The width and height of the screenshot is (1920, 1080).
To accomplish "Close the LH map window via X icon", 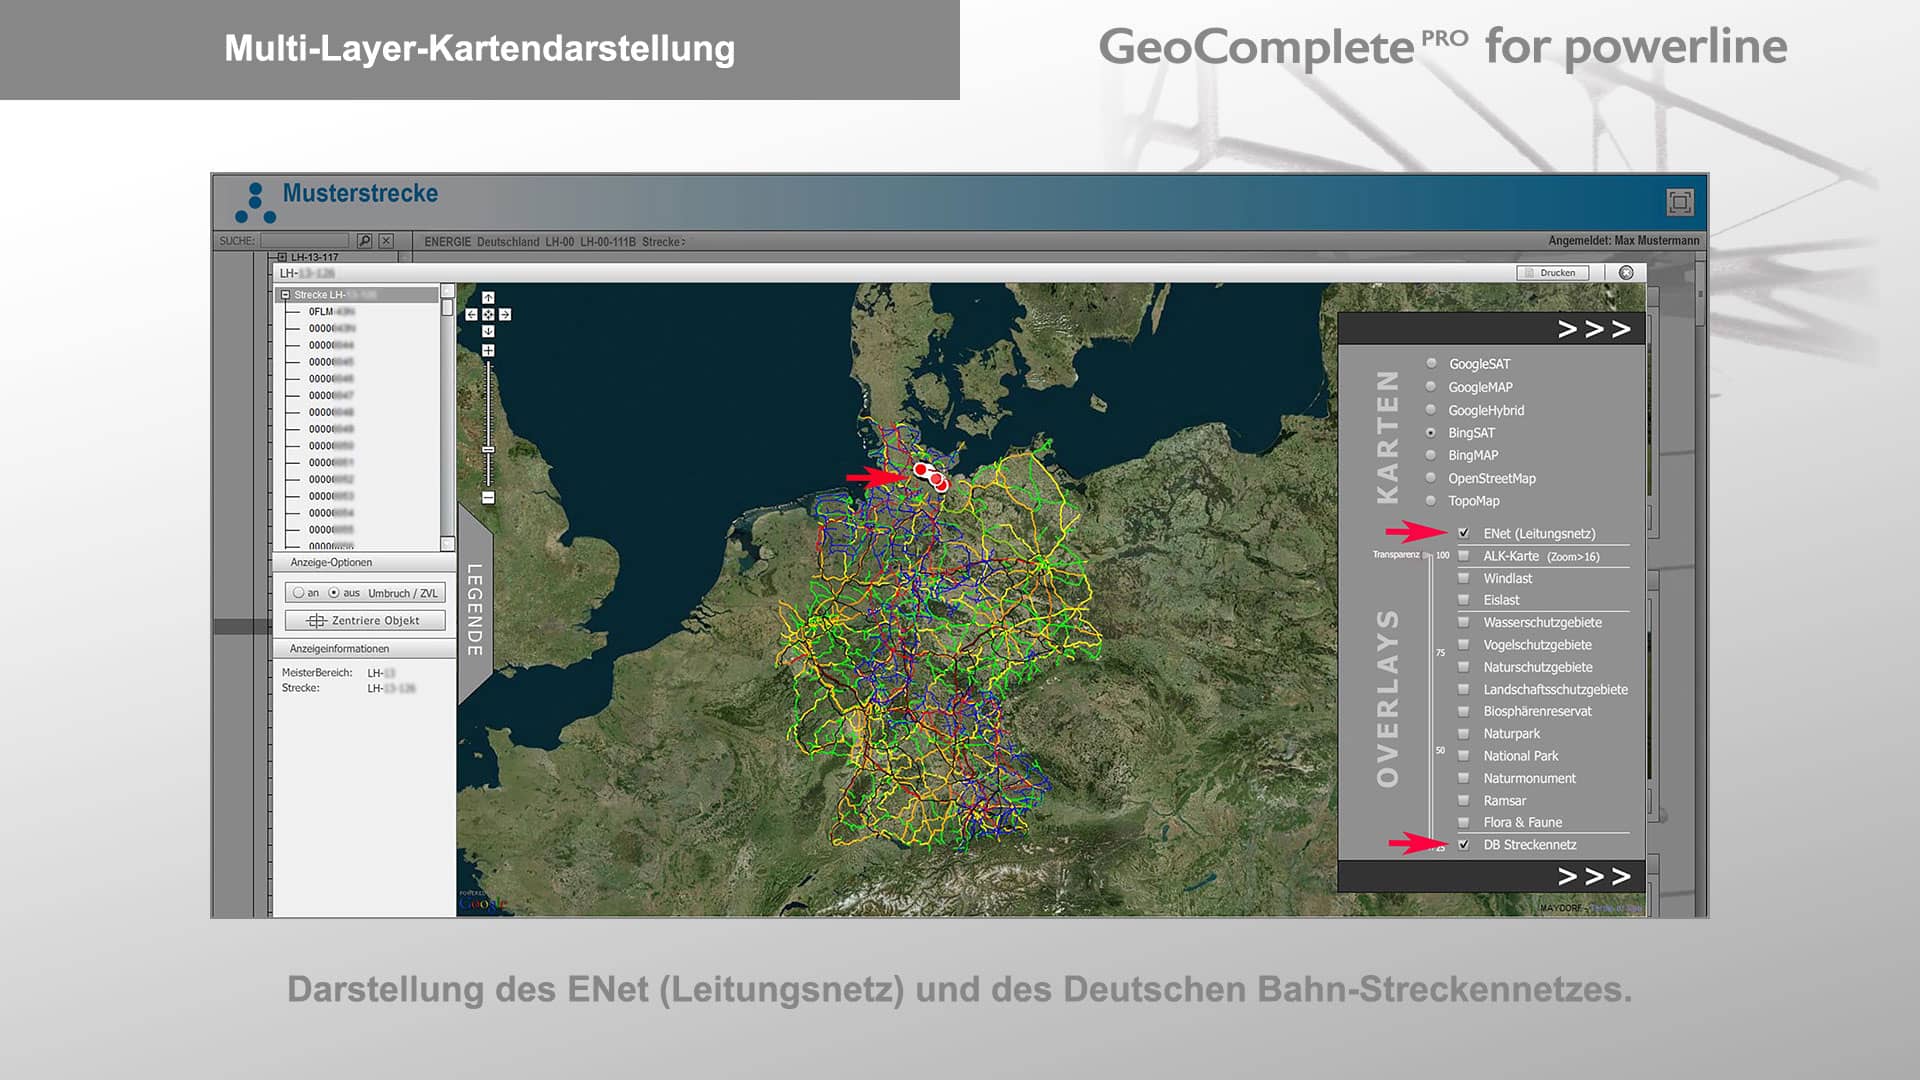I will coord(1627,272).
